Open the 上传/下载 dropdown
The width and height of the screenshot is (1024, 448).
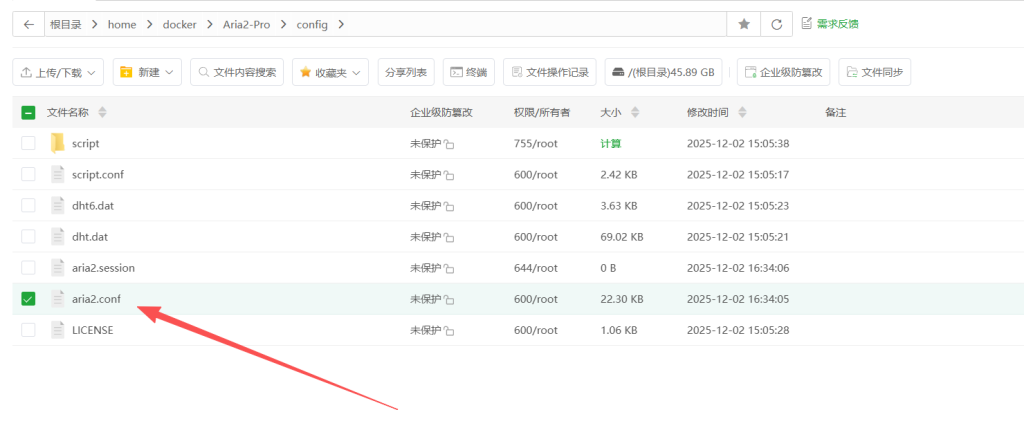tap(58, 72)
